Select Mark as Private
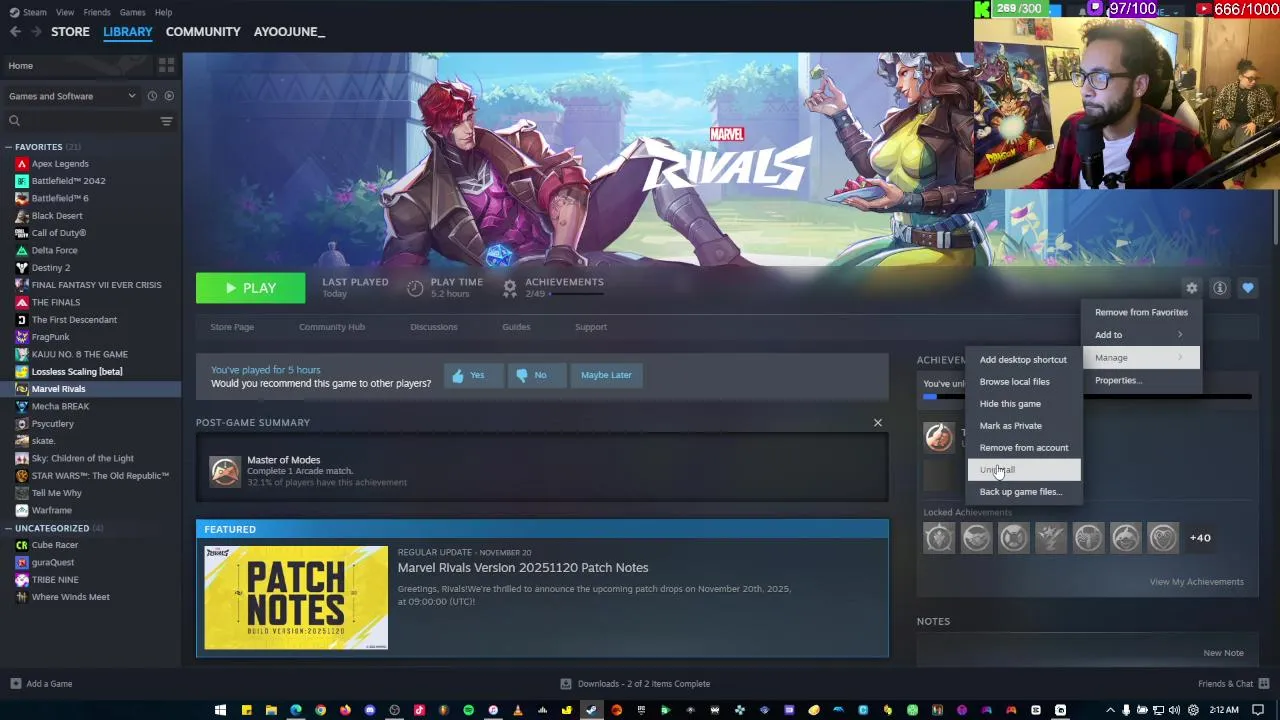Viewport: 1280px width, 720px height. [1023, 426]
